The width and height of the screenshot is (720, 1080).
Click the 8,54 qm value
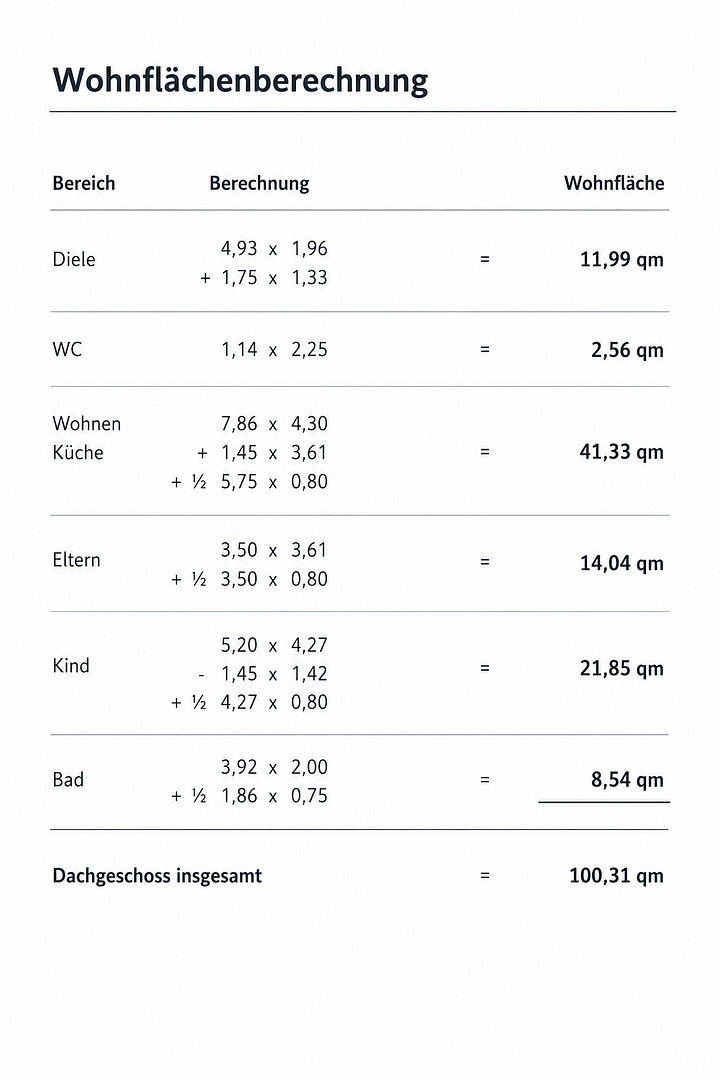tap(627, 780)
